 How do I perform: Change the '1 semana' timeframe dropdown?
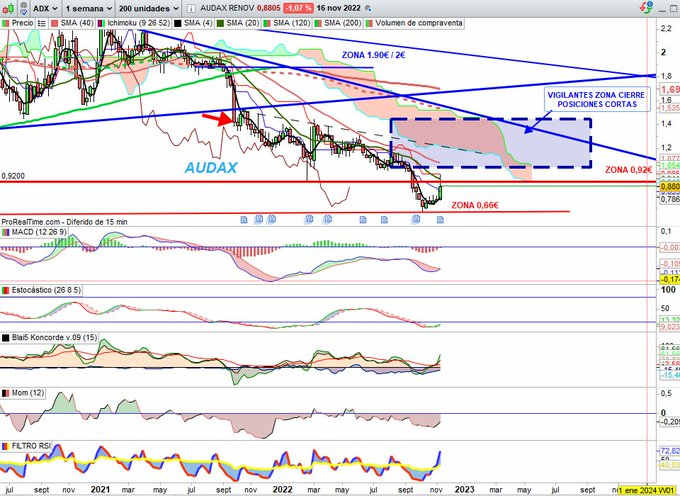(88, 8)
